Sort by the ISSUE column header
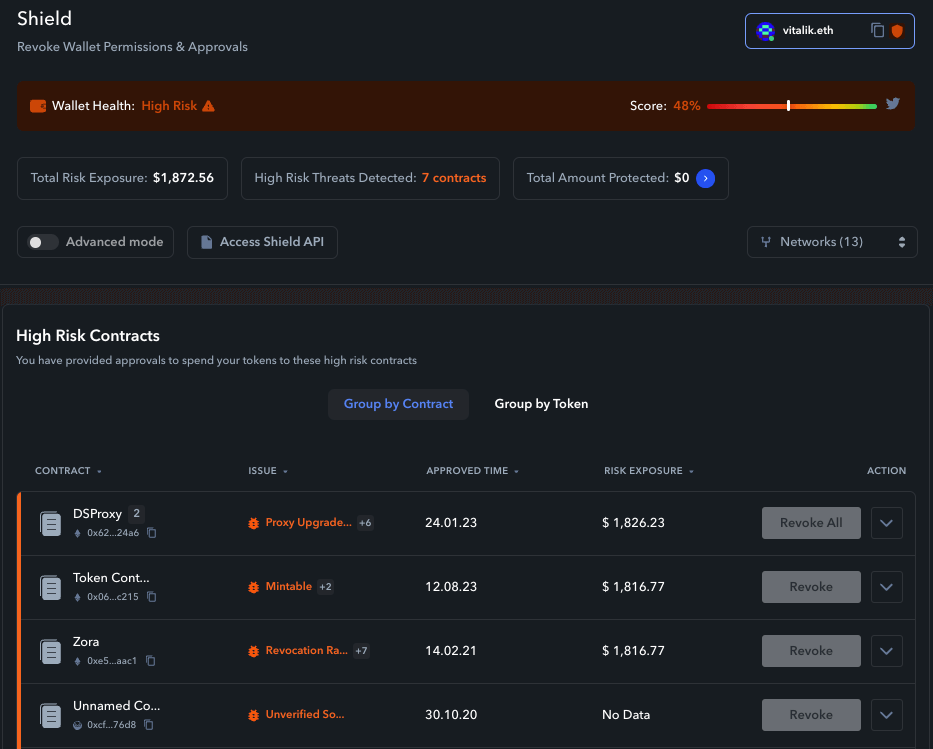Image resolution: width=933 pixels, height=749 pixels. pyautogui.click(x=268, y=471)
